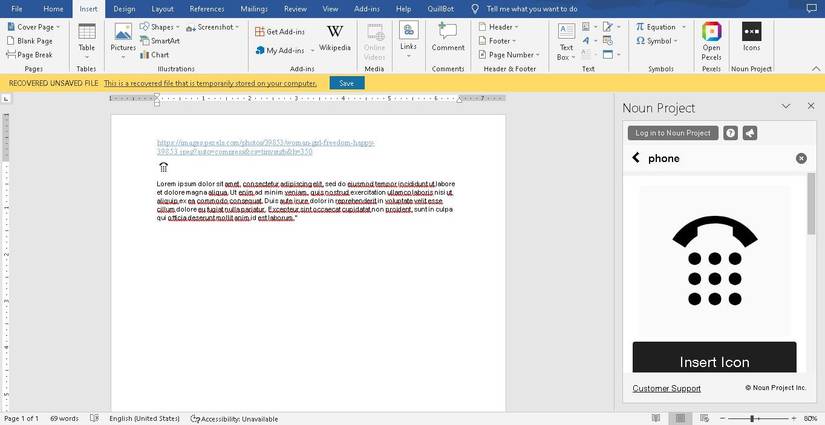Select the phone icon preview thumbnail

tap(715, 261)
